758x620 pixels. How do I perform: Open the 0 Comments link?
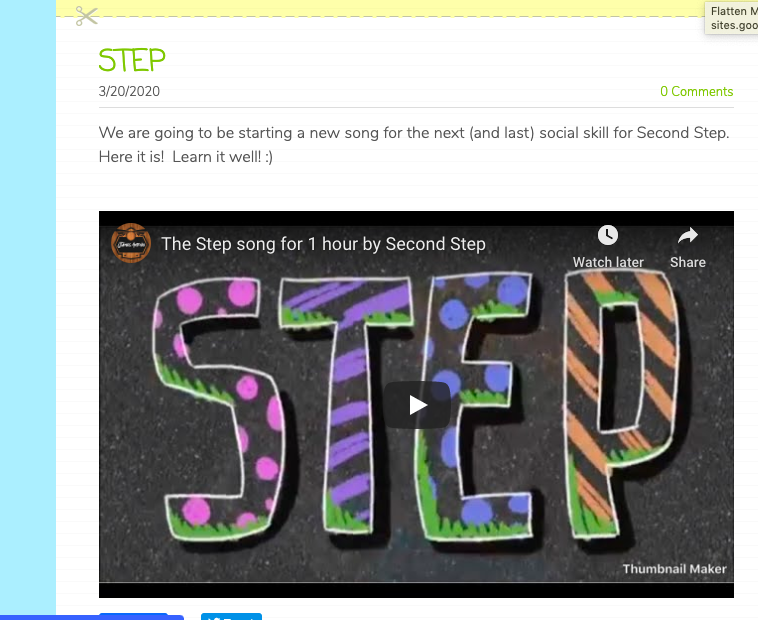point(697,91)
